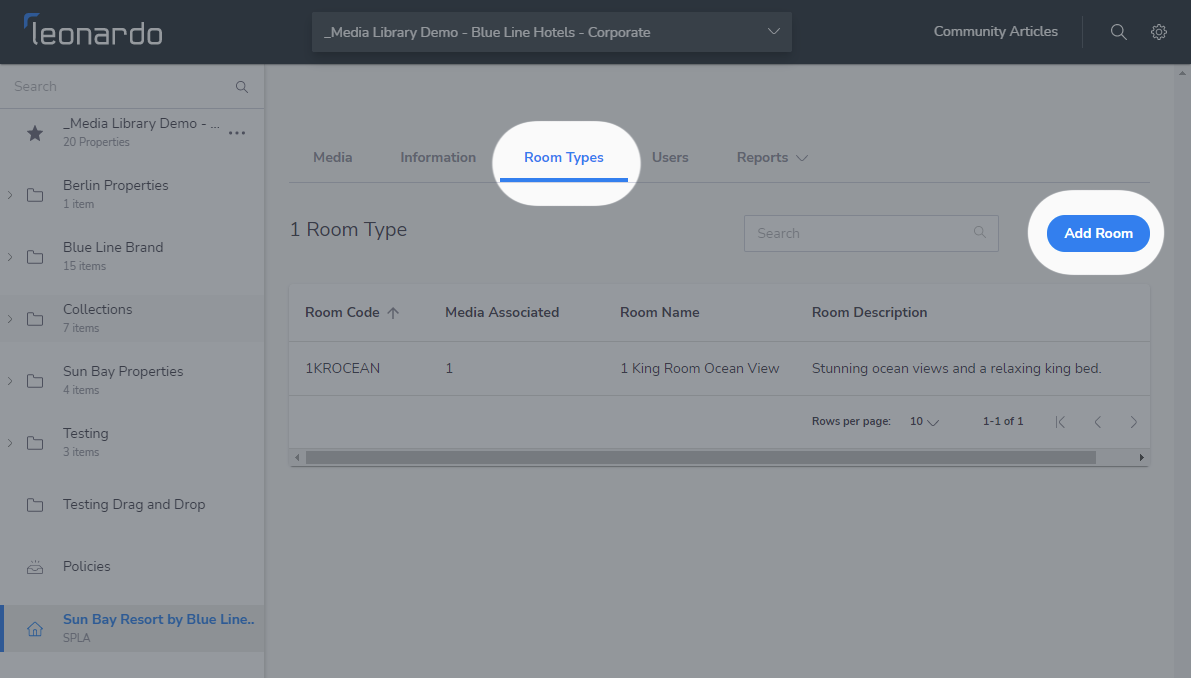
Task: Click the 1 Room Type heading
Action: pyautogui.click(x=349, y=229)
